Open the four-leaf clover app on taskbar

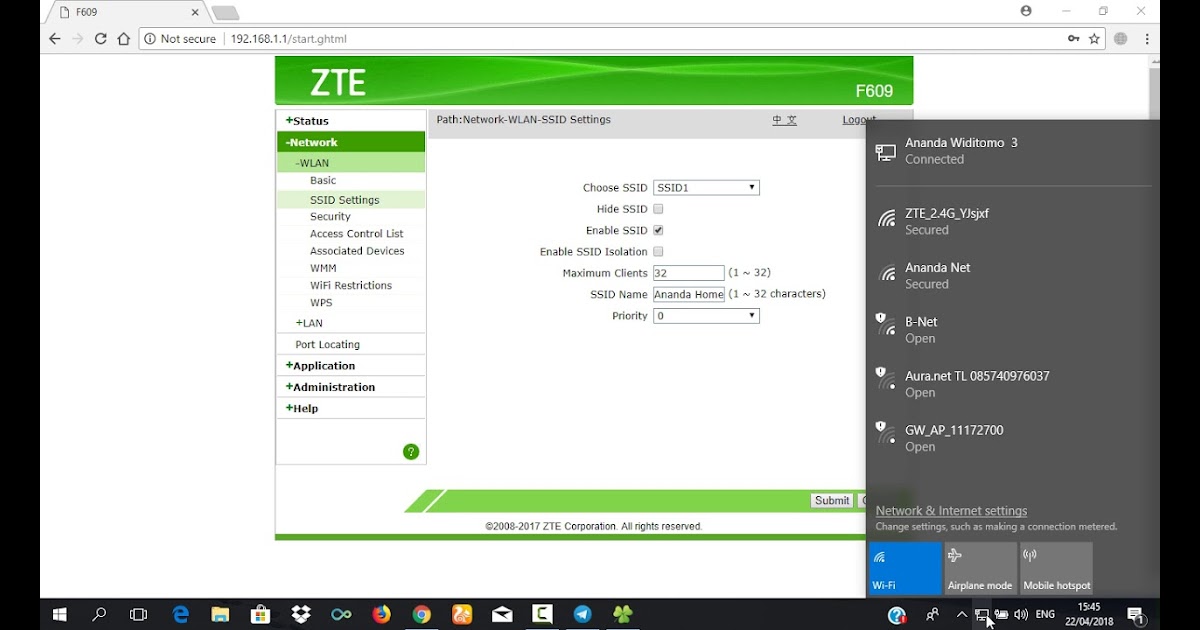(x=622, y=615)
